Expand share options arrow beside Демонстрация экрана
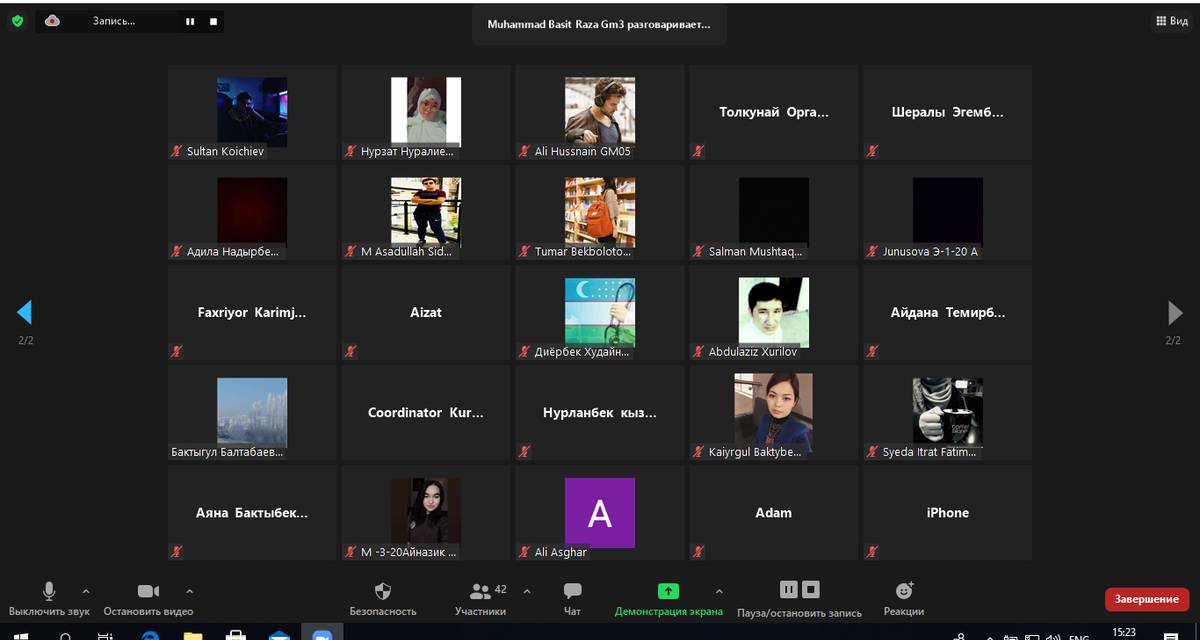 pos(719,590)
